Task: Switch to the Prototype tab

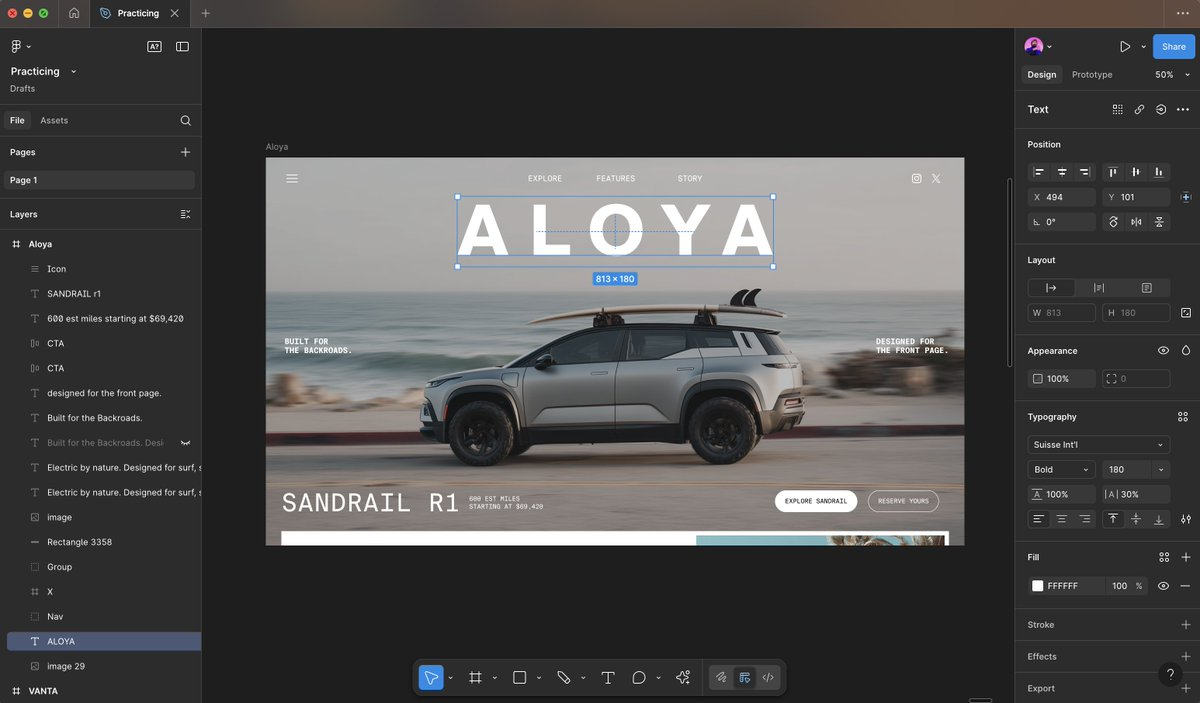Action: point(1092,75)
